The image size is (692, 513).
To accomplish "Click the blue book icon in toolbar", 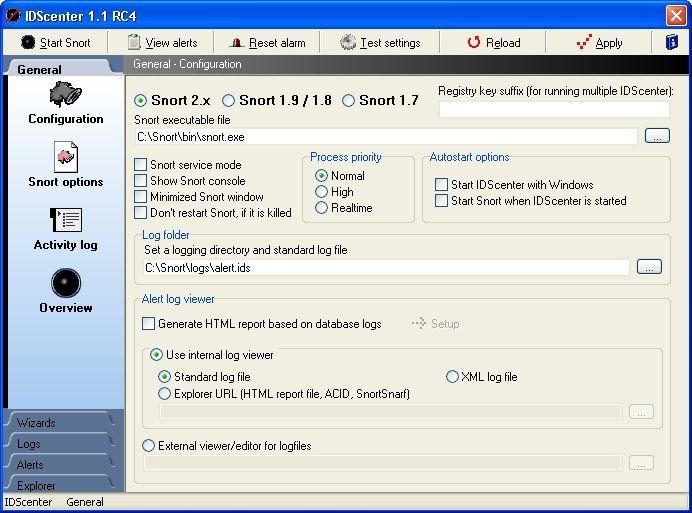I will coord(671,42).
